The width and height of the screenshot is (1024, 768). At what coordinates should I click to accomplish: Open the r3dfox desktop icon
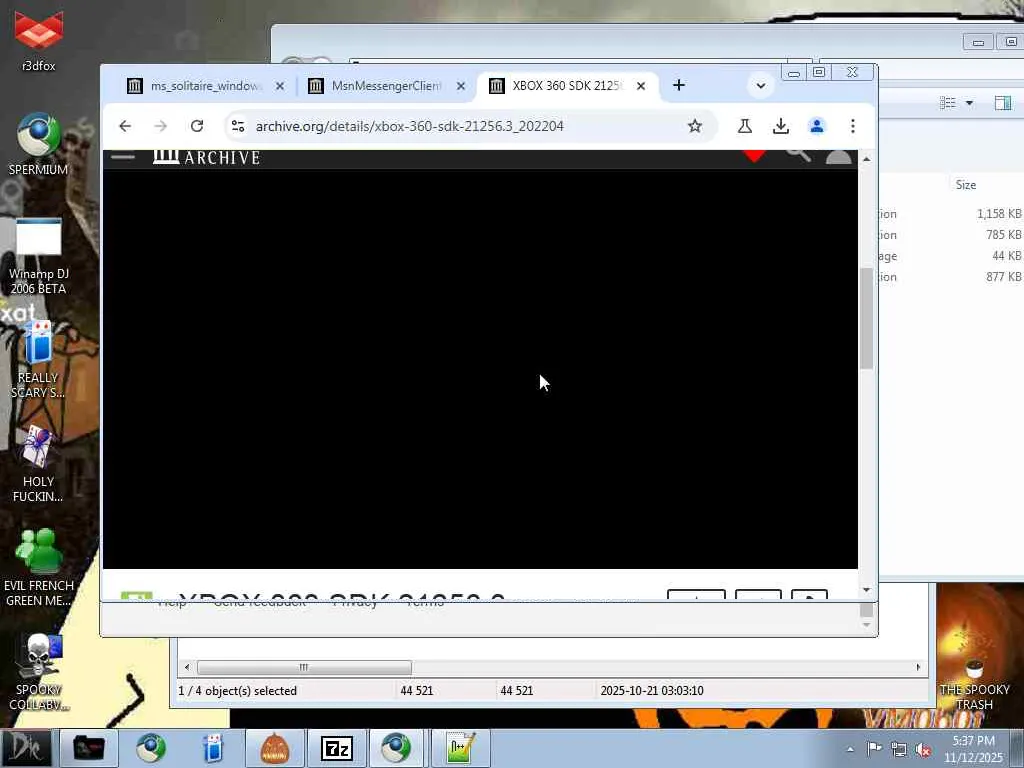(x=39, y=38)
